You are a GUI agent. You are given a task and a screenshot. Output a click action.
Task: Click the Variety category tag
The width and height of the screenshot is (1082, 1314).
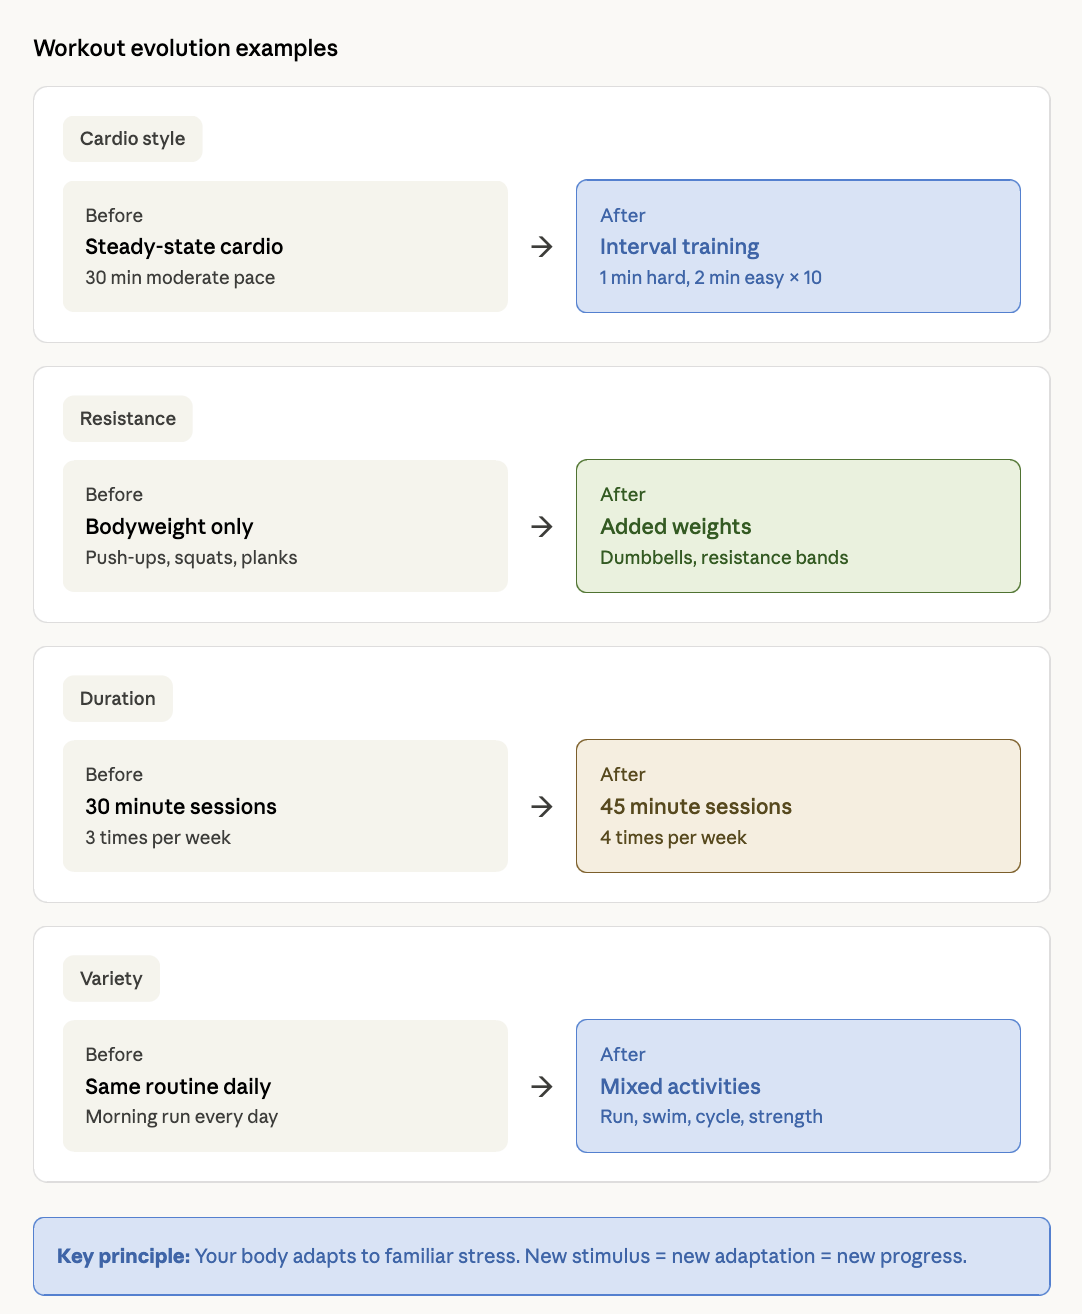click(x=111, y=979)
